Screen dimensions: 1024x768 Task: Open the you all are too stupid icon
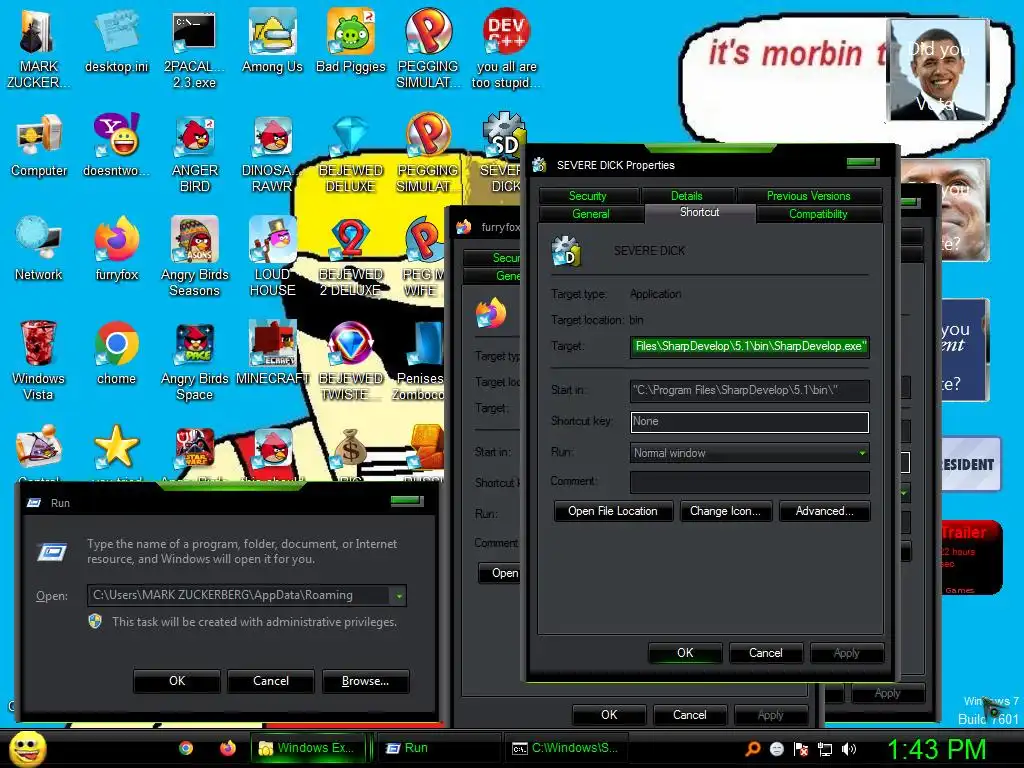506,49
